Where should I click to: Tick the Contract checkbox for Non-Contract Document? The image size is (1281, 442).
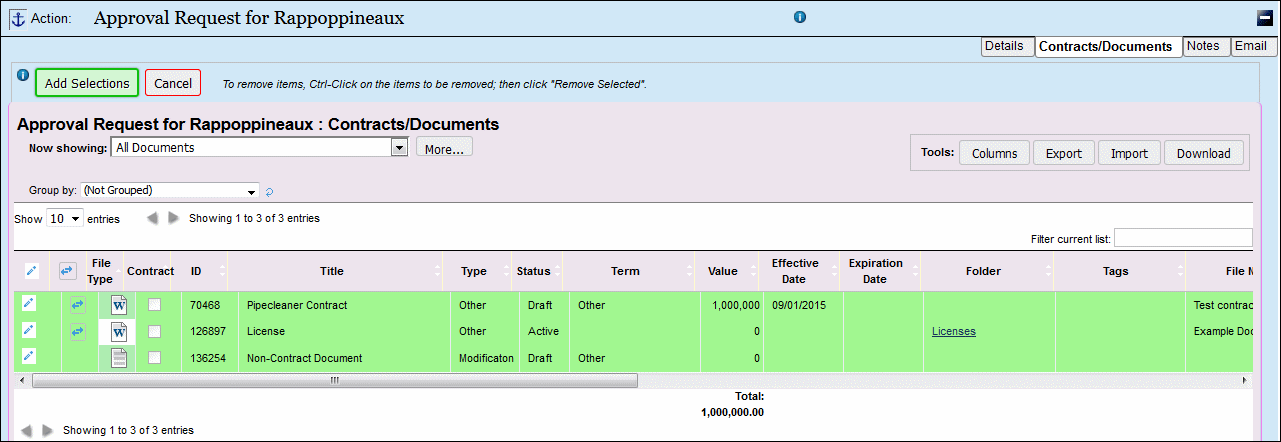(x=154, y=357)
